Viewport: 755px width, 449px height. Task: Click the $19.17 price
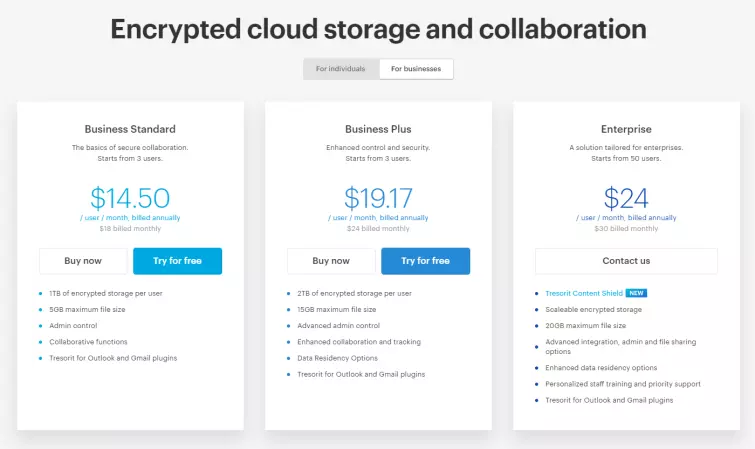(x=378, y=197)
